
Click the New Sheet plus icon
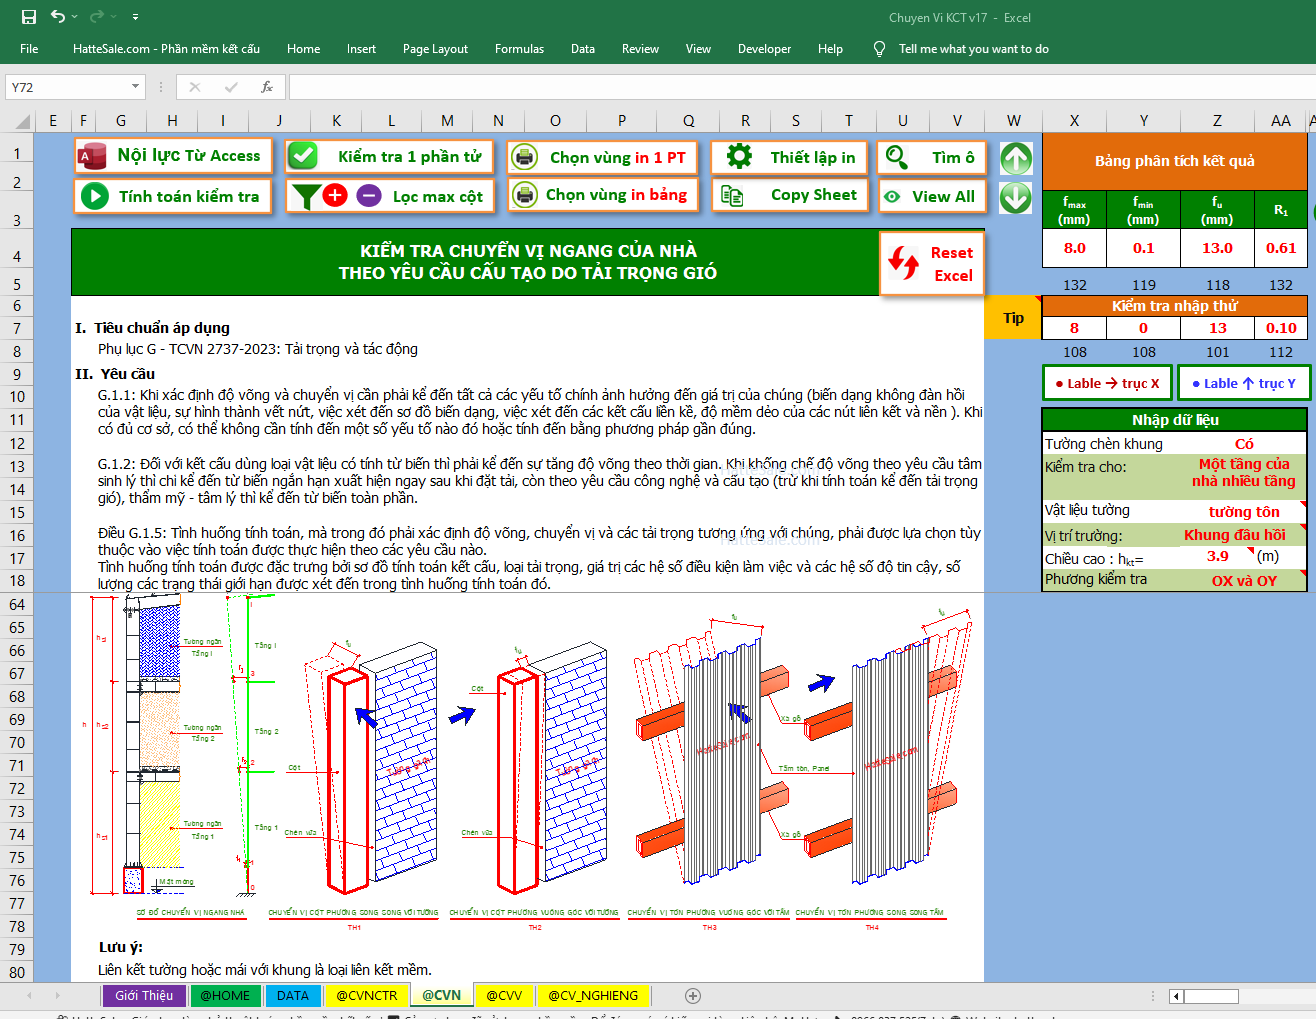pos(693,996)
